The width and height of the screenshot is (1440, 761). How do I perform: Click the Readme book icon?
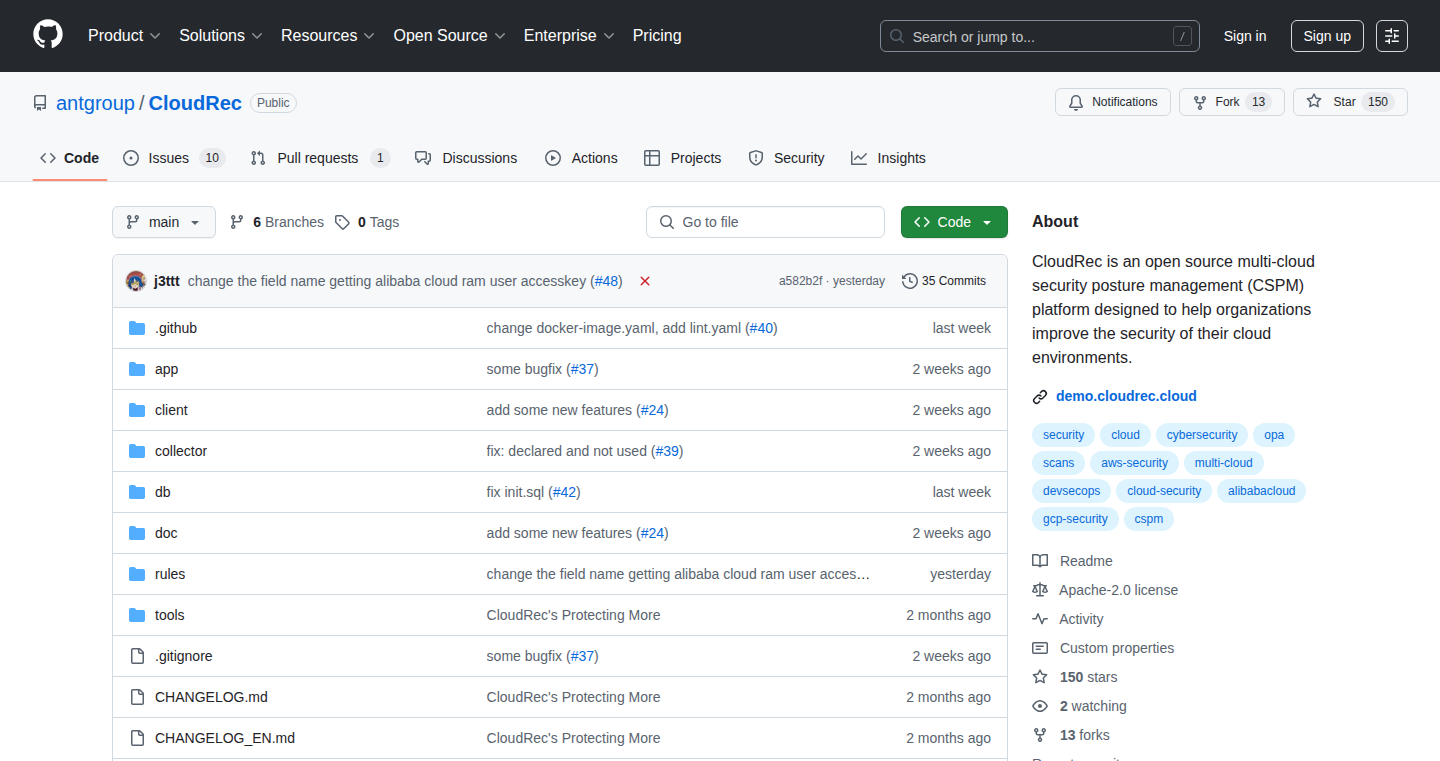coord(1040,561)
